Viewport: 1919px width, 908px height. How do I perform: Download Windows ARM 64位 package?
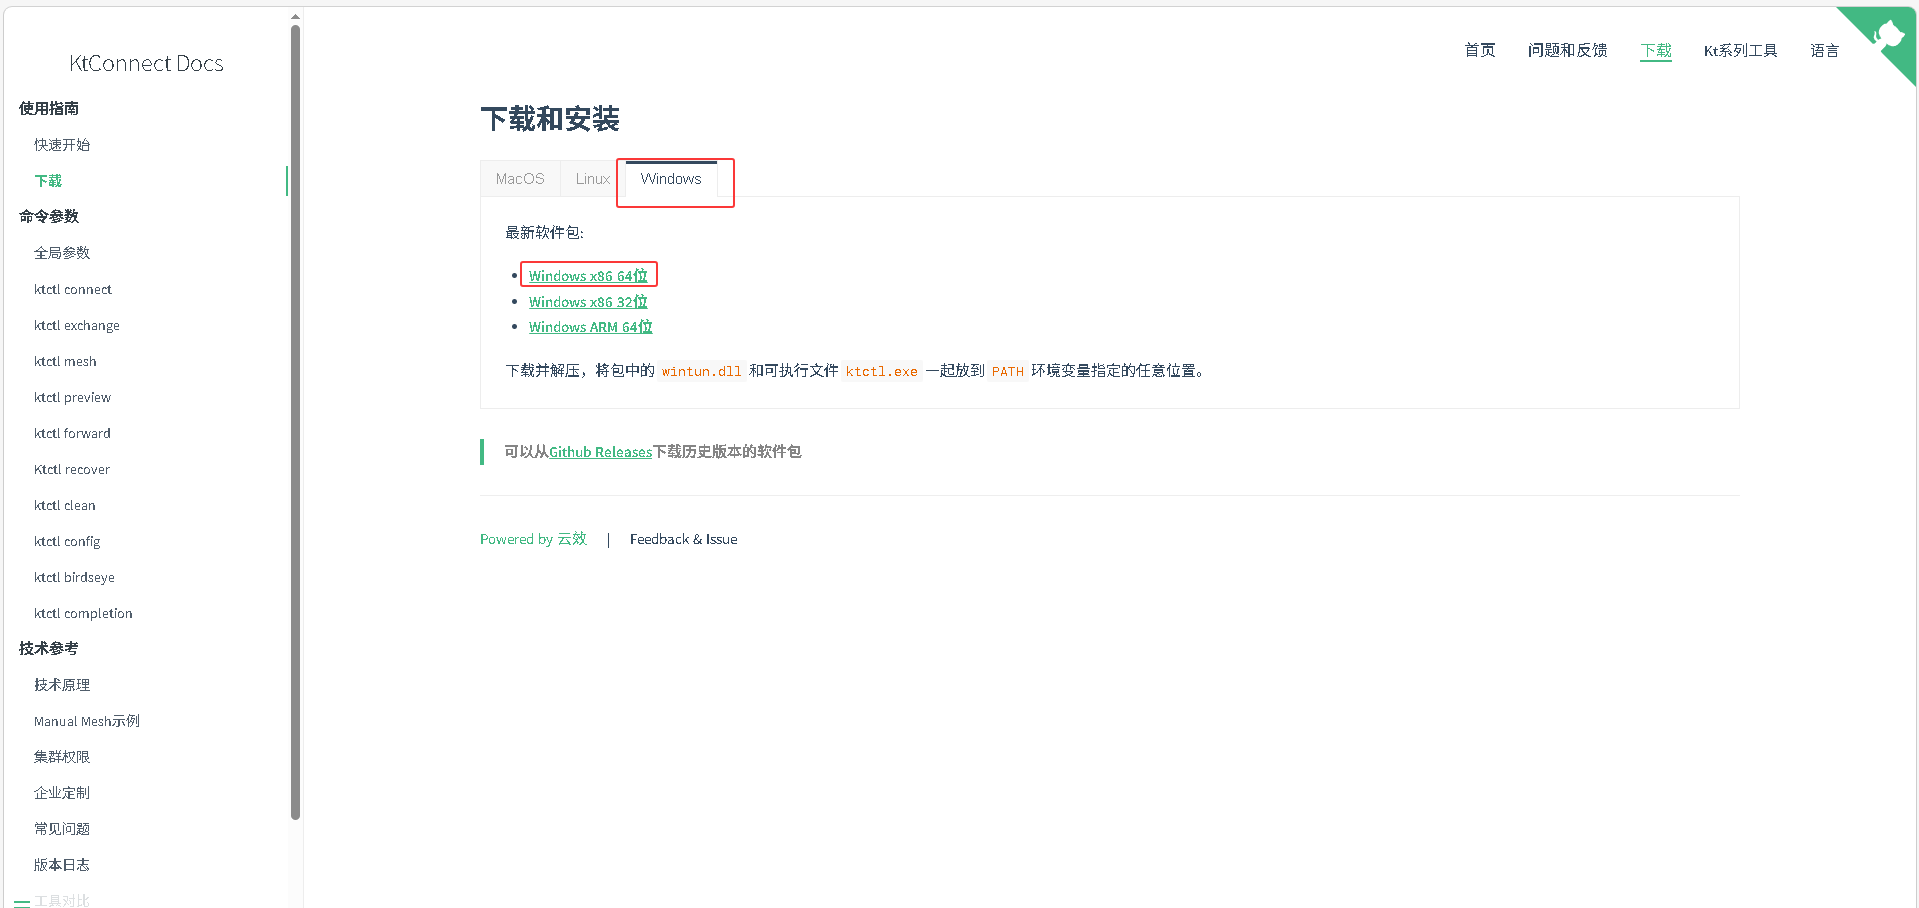click(590, 327)
